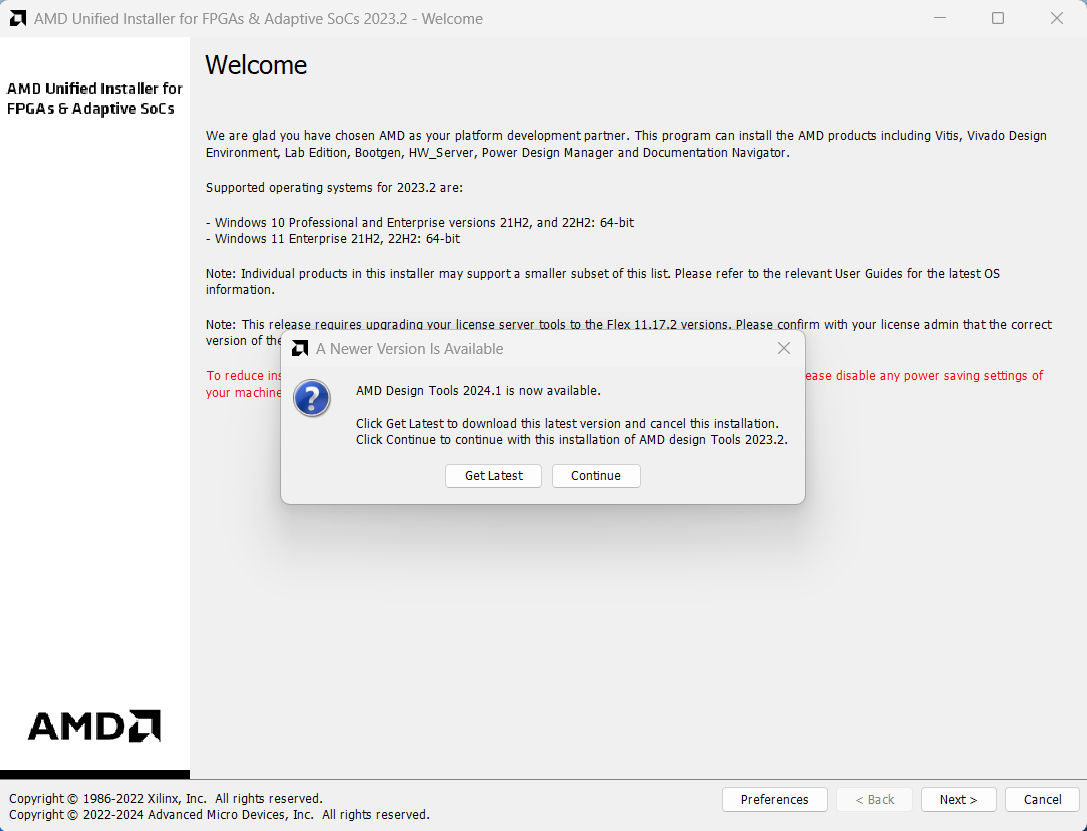1087x831 pixels.
Task: Cancel the installation
Action: 1042,800
